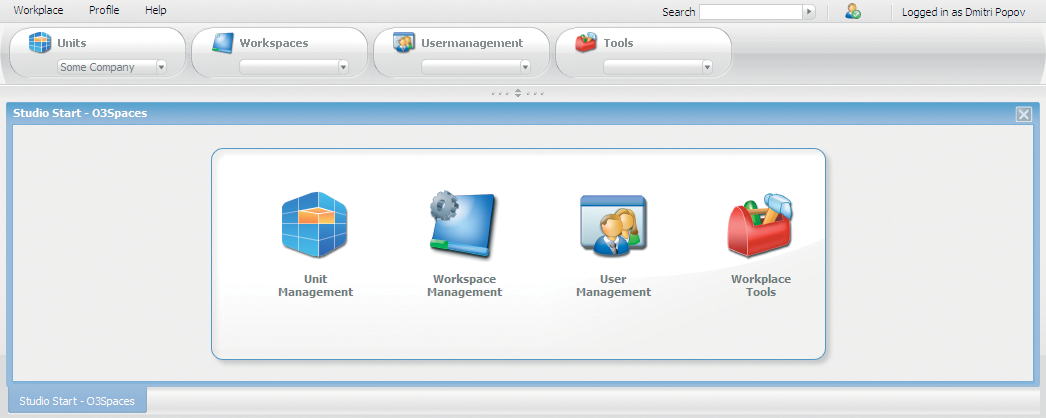1046x418 pixels.
Task: Expand the Usermanagement dropdown
Action: (x=525, y=67)
